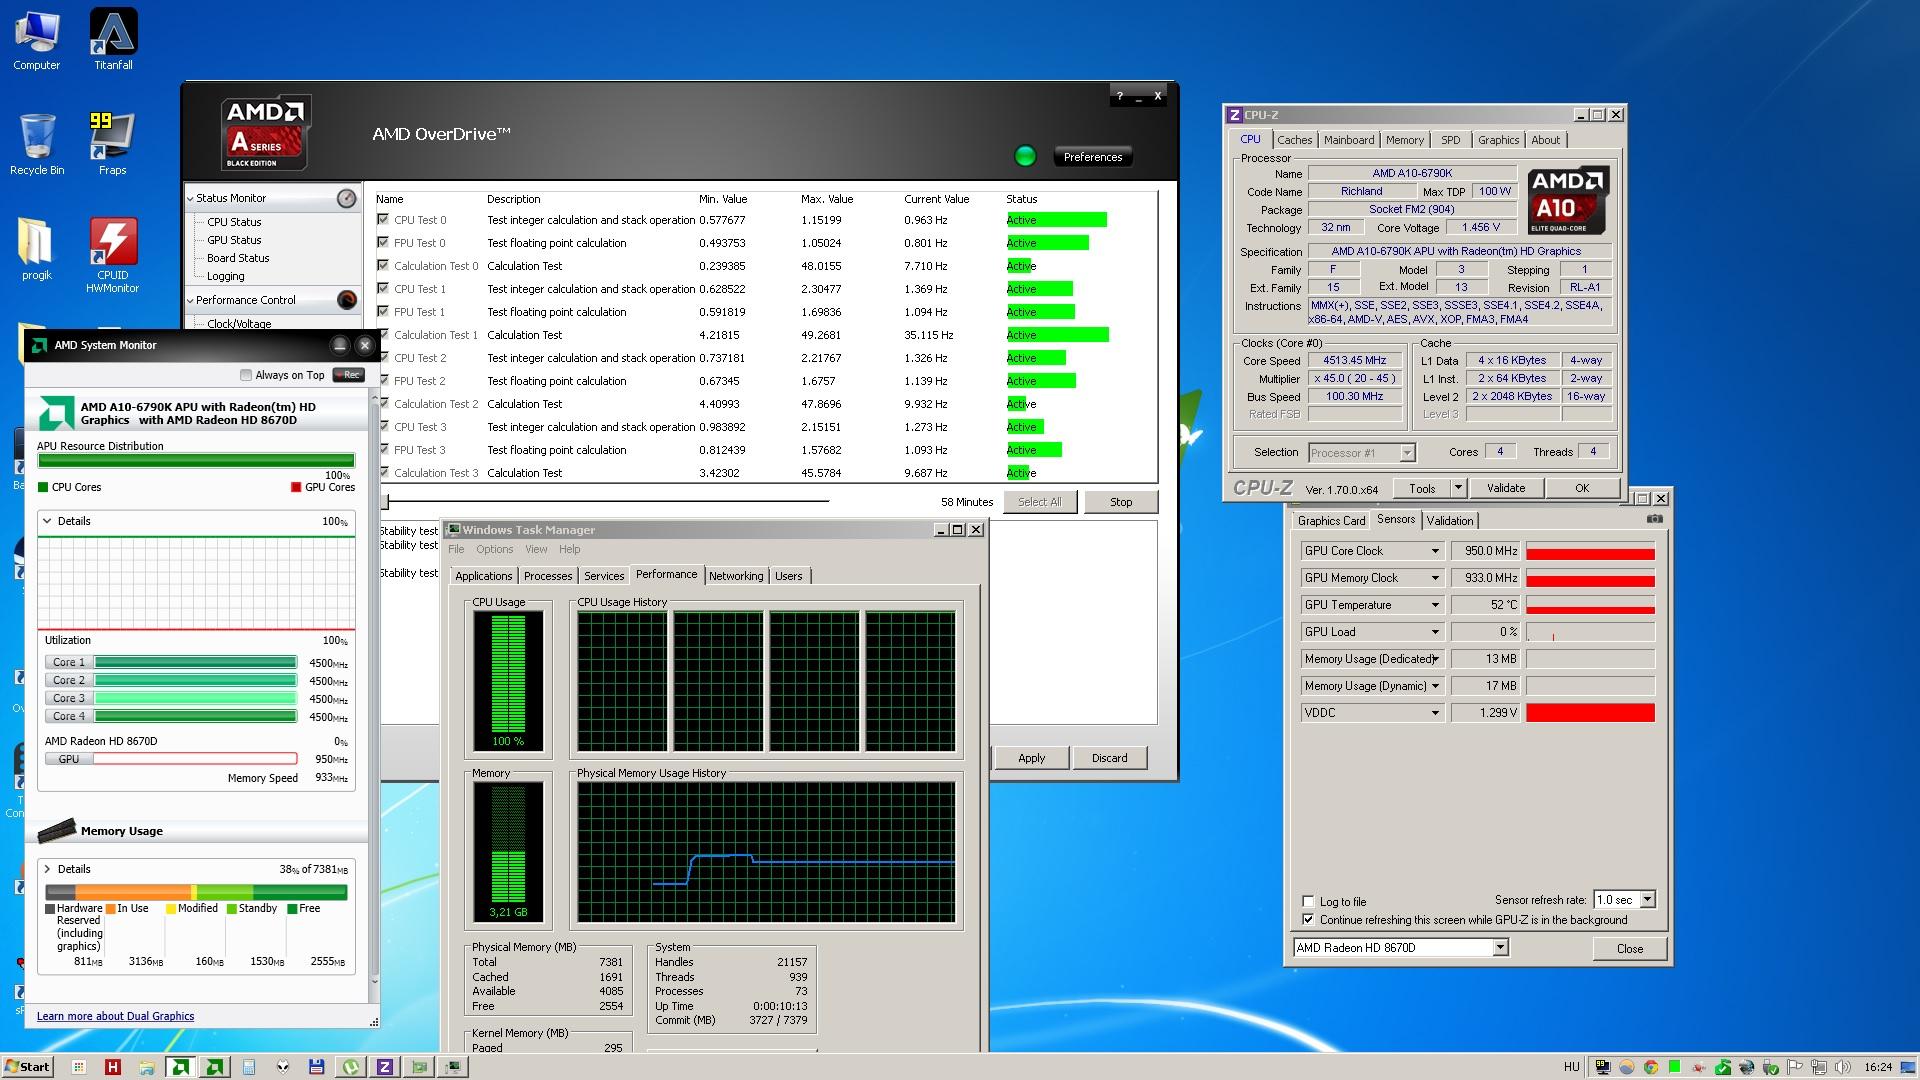Toggle the FPU Test 0 checkbox

click(383, 242)
